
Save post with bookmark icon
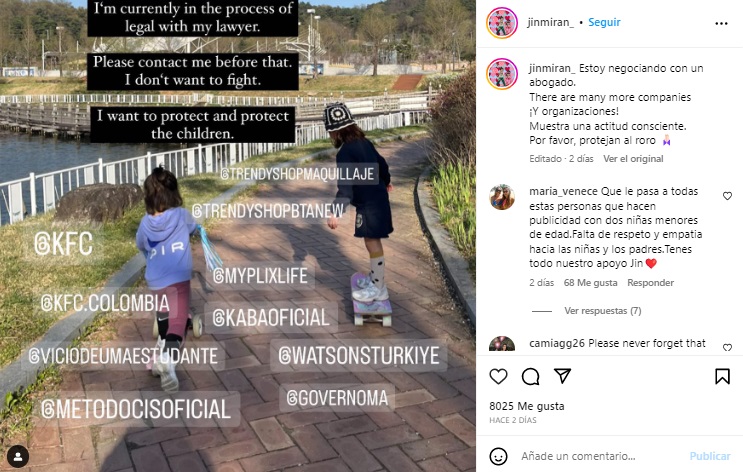point(722,376)
